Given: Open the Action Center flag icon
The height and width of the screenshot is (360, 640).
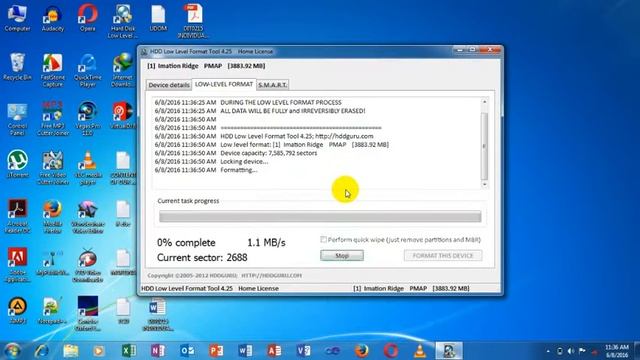Looking at the screenshot, I should (582, 351).
